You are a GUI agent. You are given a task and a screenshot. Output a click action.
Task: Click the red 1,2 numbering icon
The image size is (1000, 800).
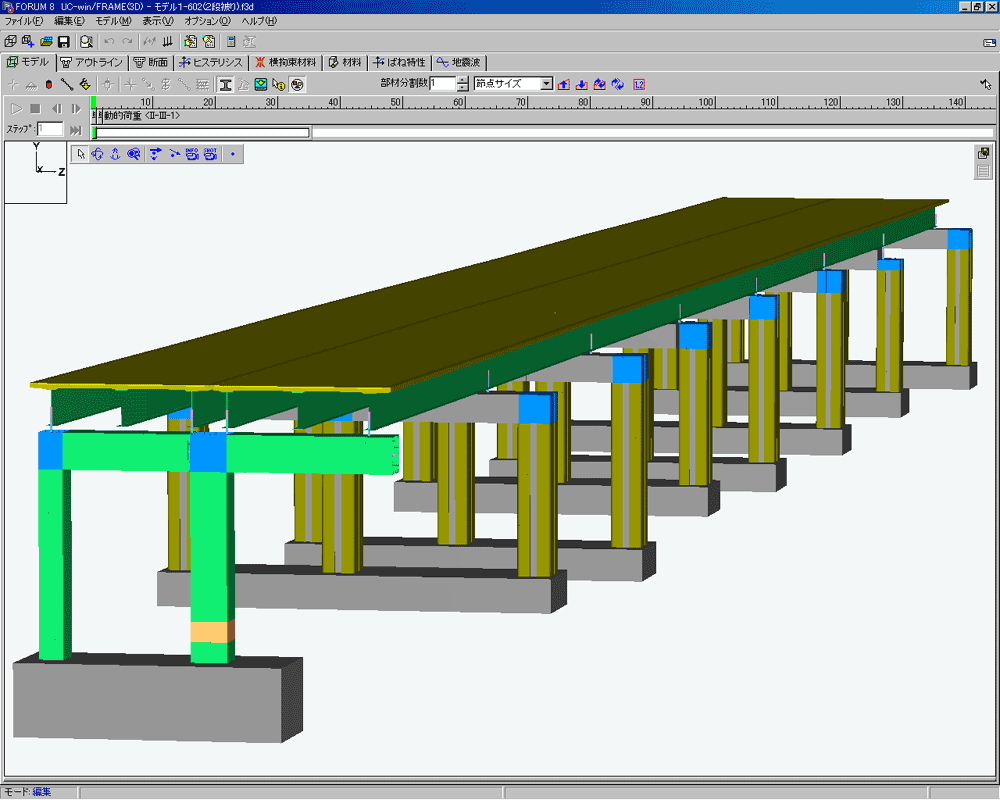tap(639, 84)
